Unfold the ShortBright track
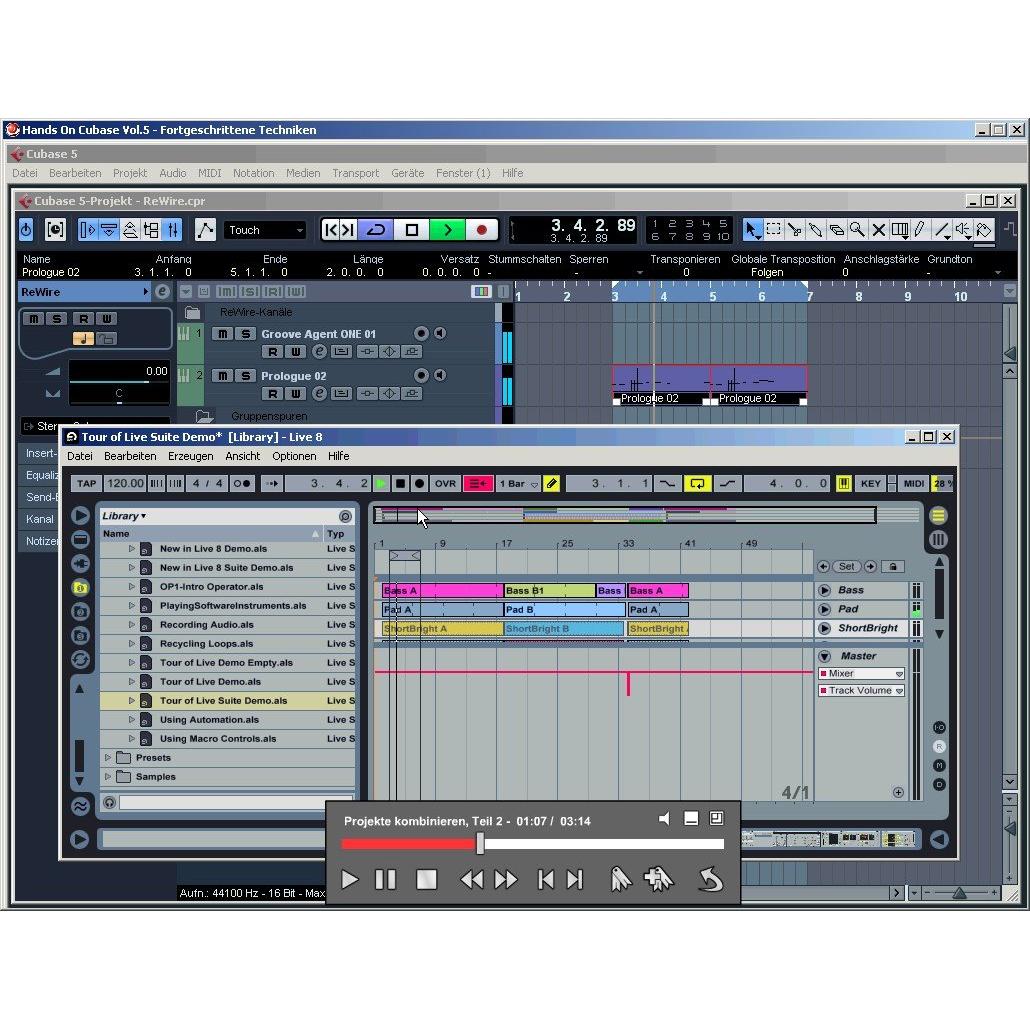The height and width of the screenshot is (1030, 1030). [x=824, y=628]
